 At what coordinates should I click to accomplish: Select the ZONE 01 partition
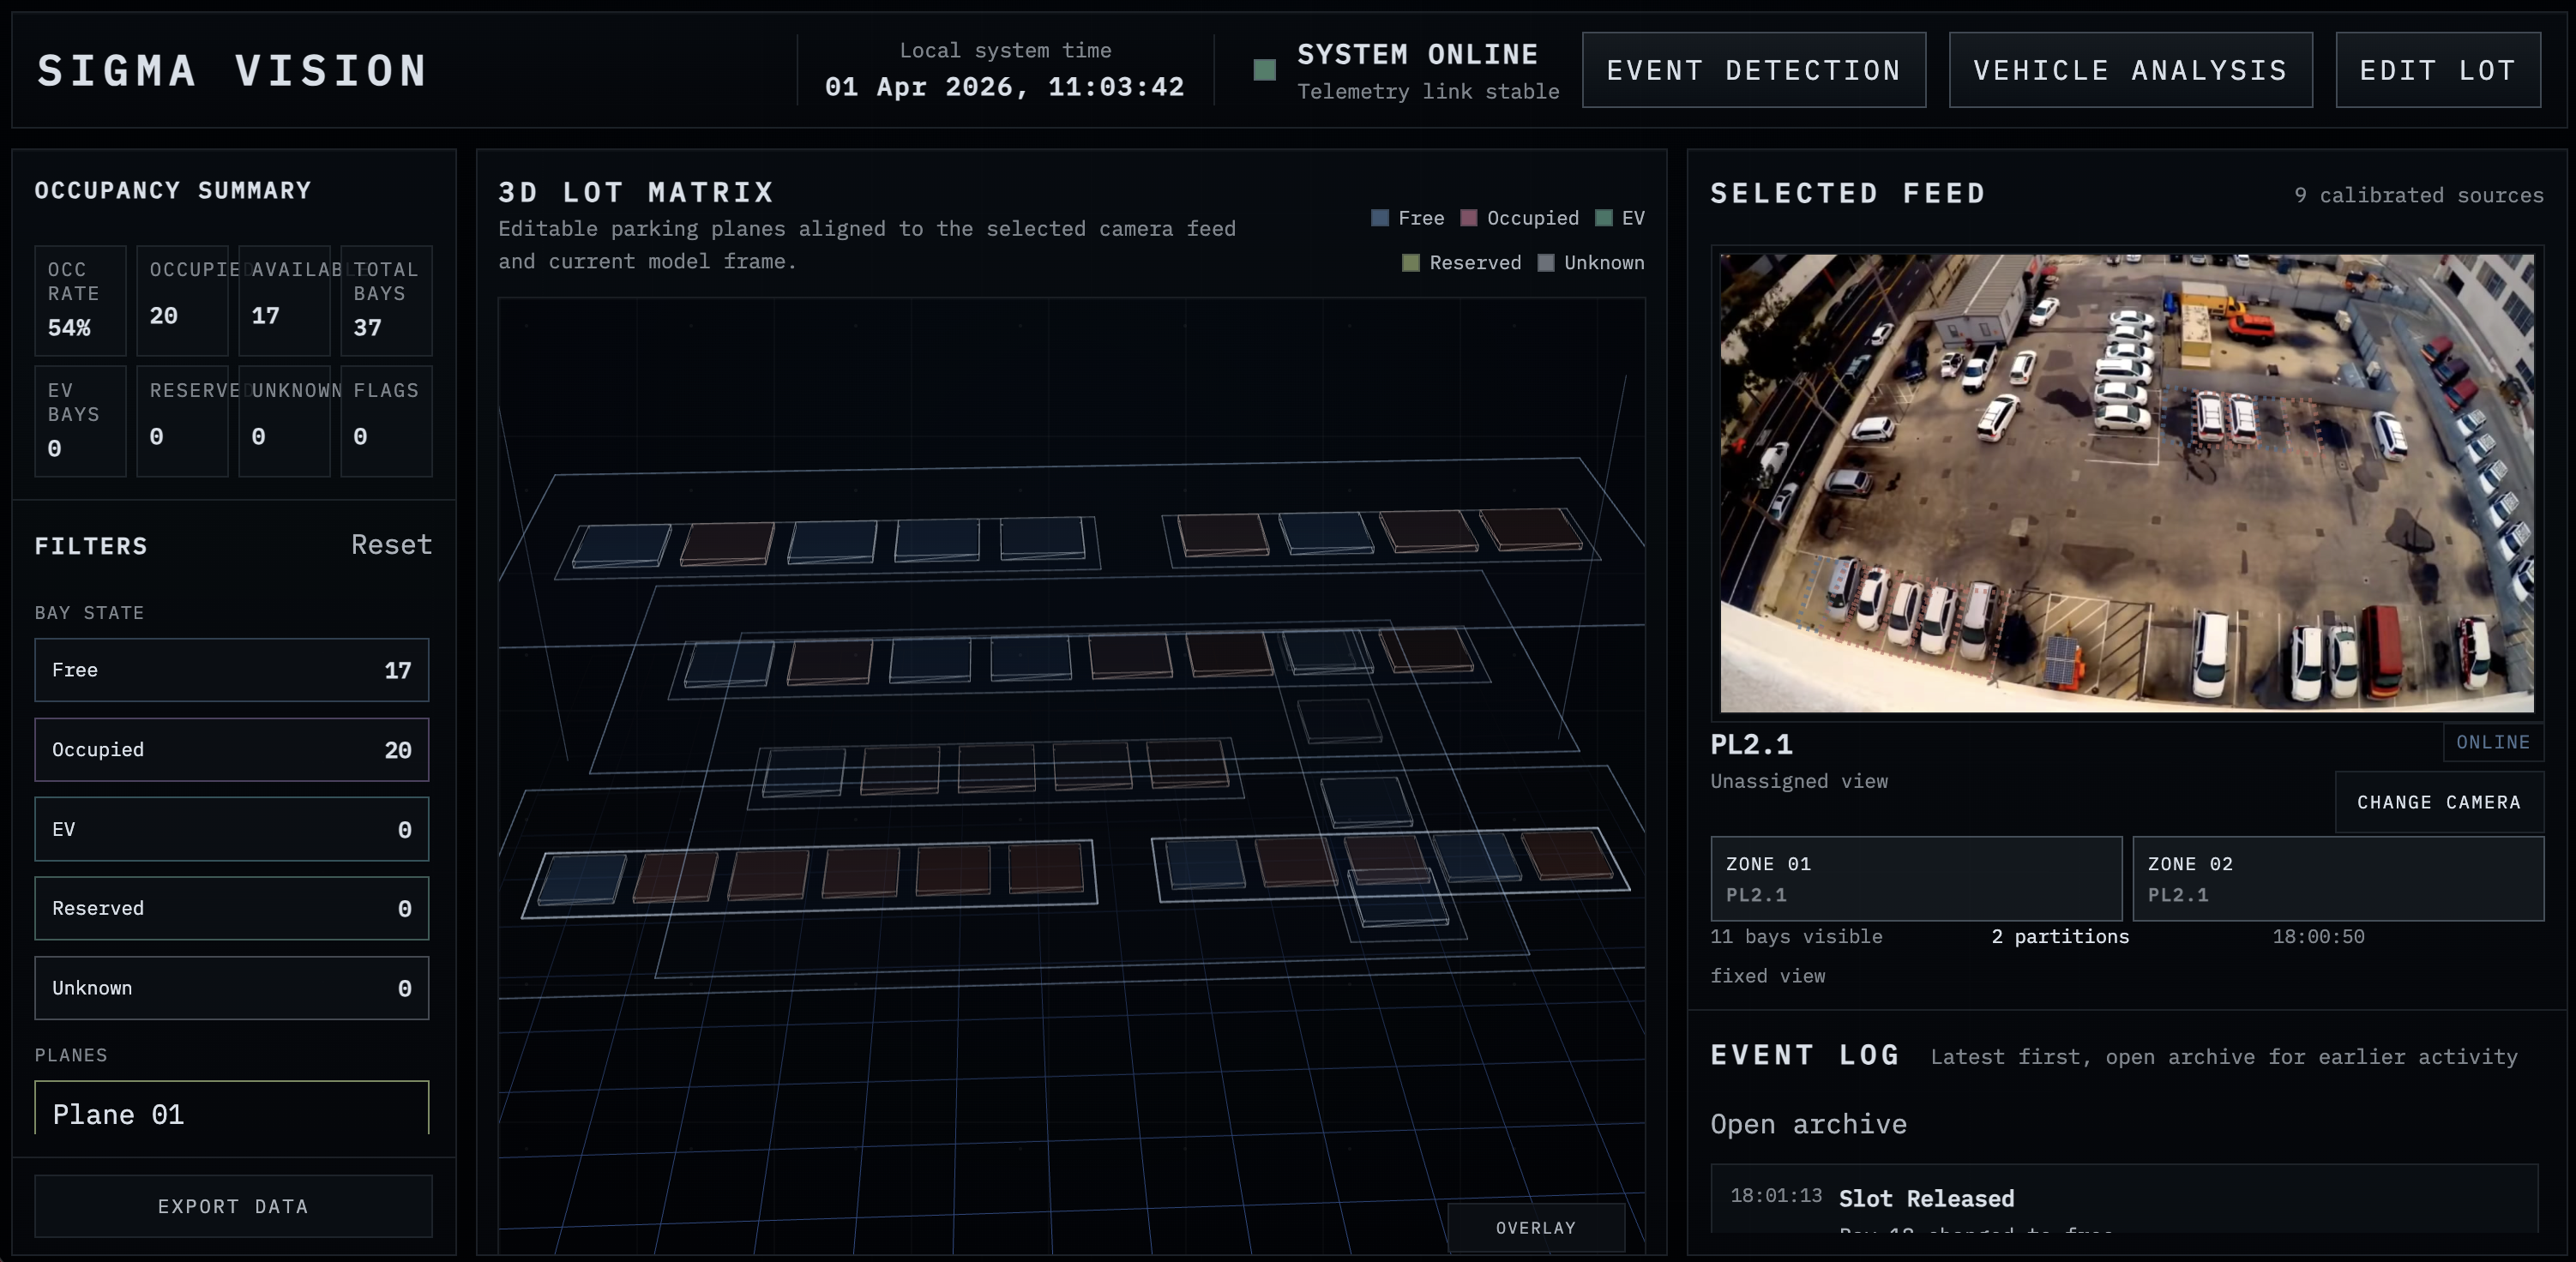[1916, 879]
